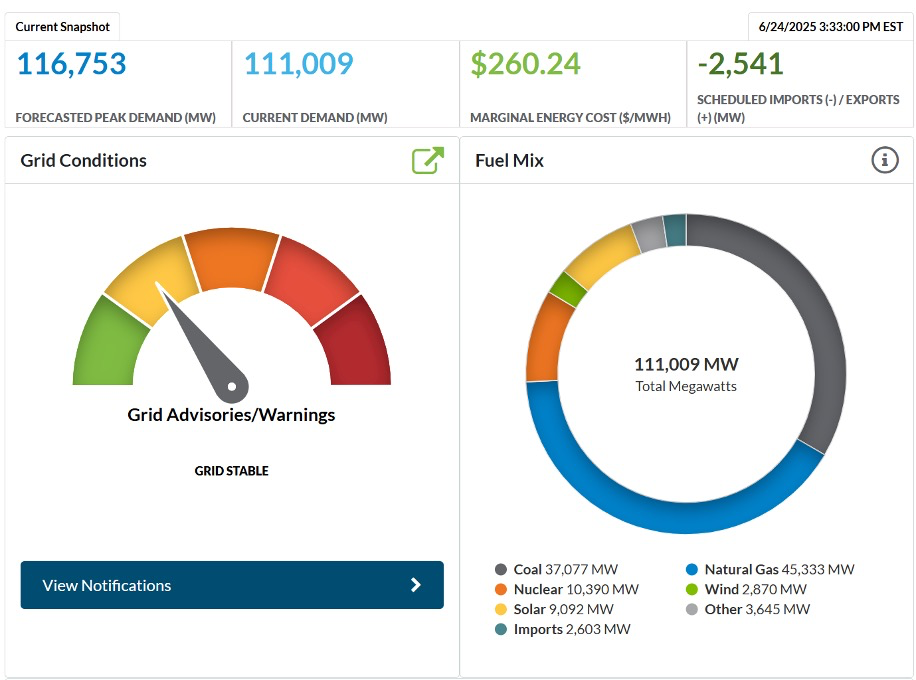Click the timestamp tab at top right

[x=830, y=27]
